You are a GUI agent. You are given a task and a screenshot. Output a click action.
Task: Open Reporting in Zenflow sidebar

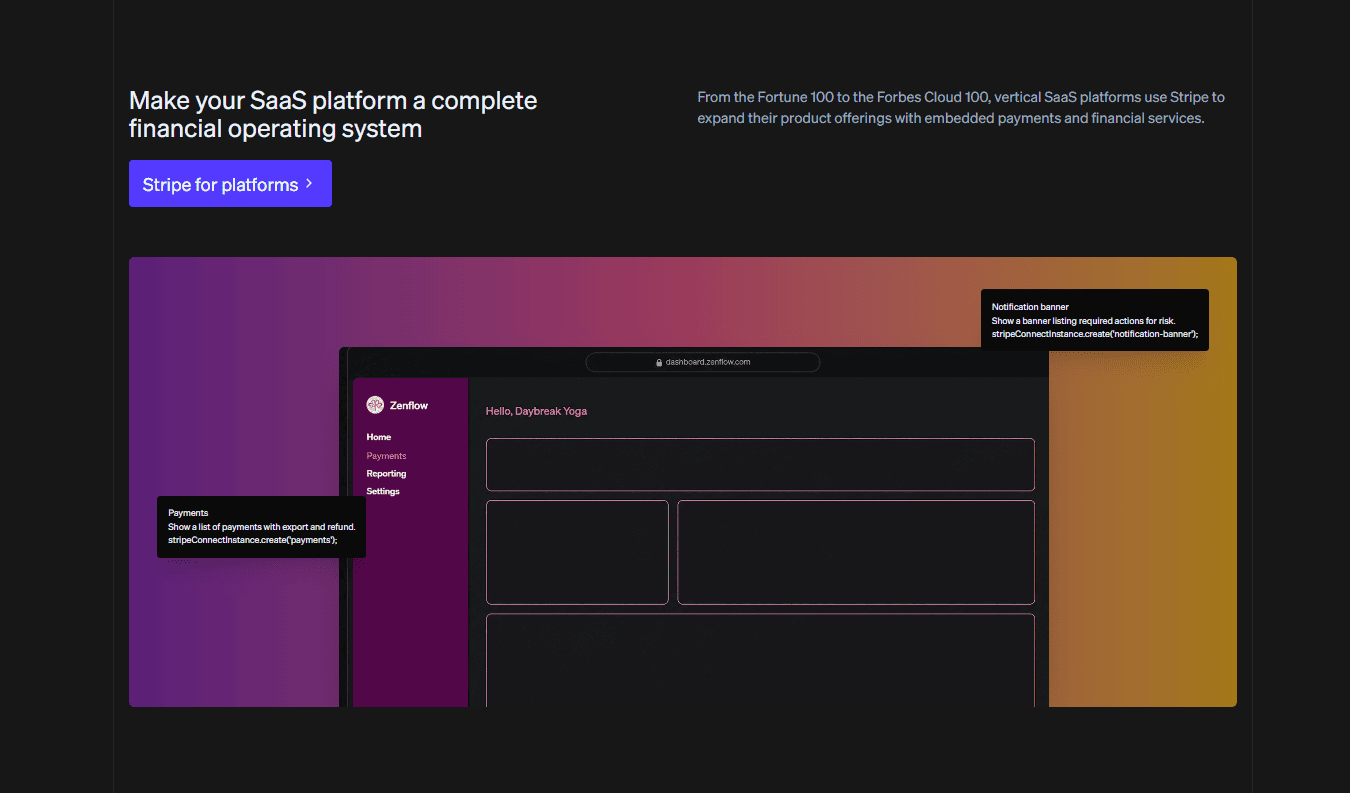386,474
